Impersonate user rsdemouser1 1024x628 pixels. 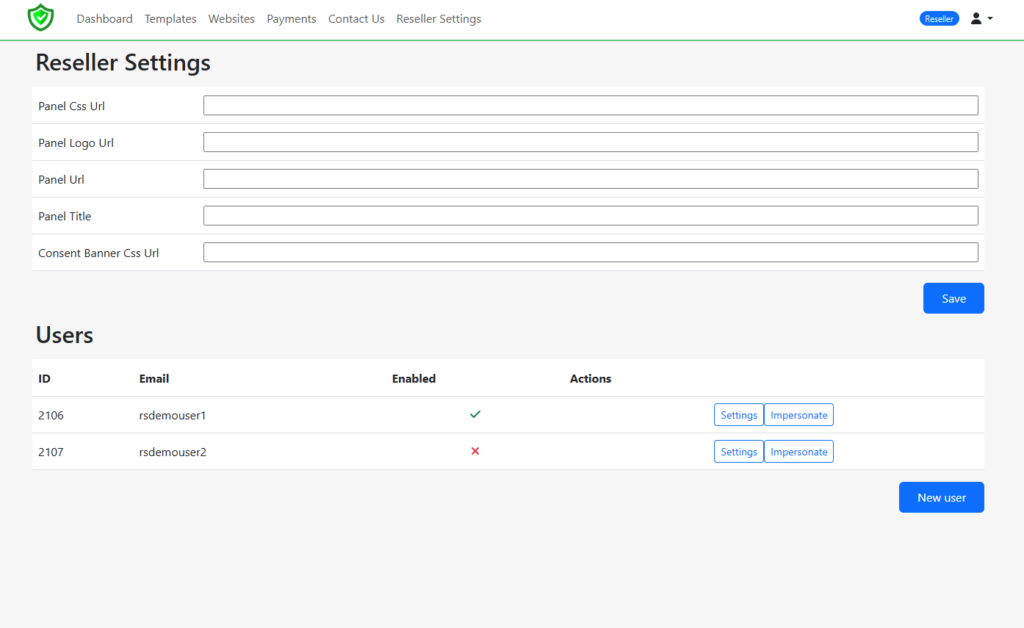[x=799, y=415]
